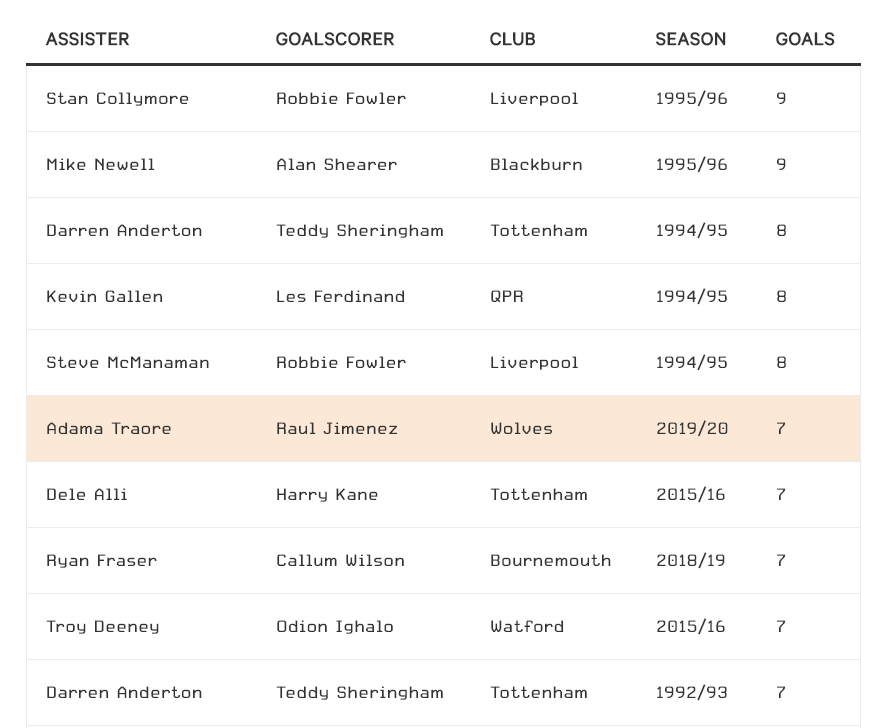The width and height of the screenshot is (888, 728).
Task: Click the ASSISTER column header
Action: [x=87, y=39]
